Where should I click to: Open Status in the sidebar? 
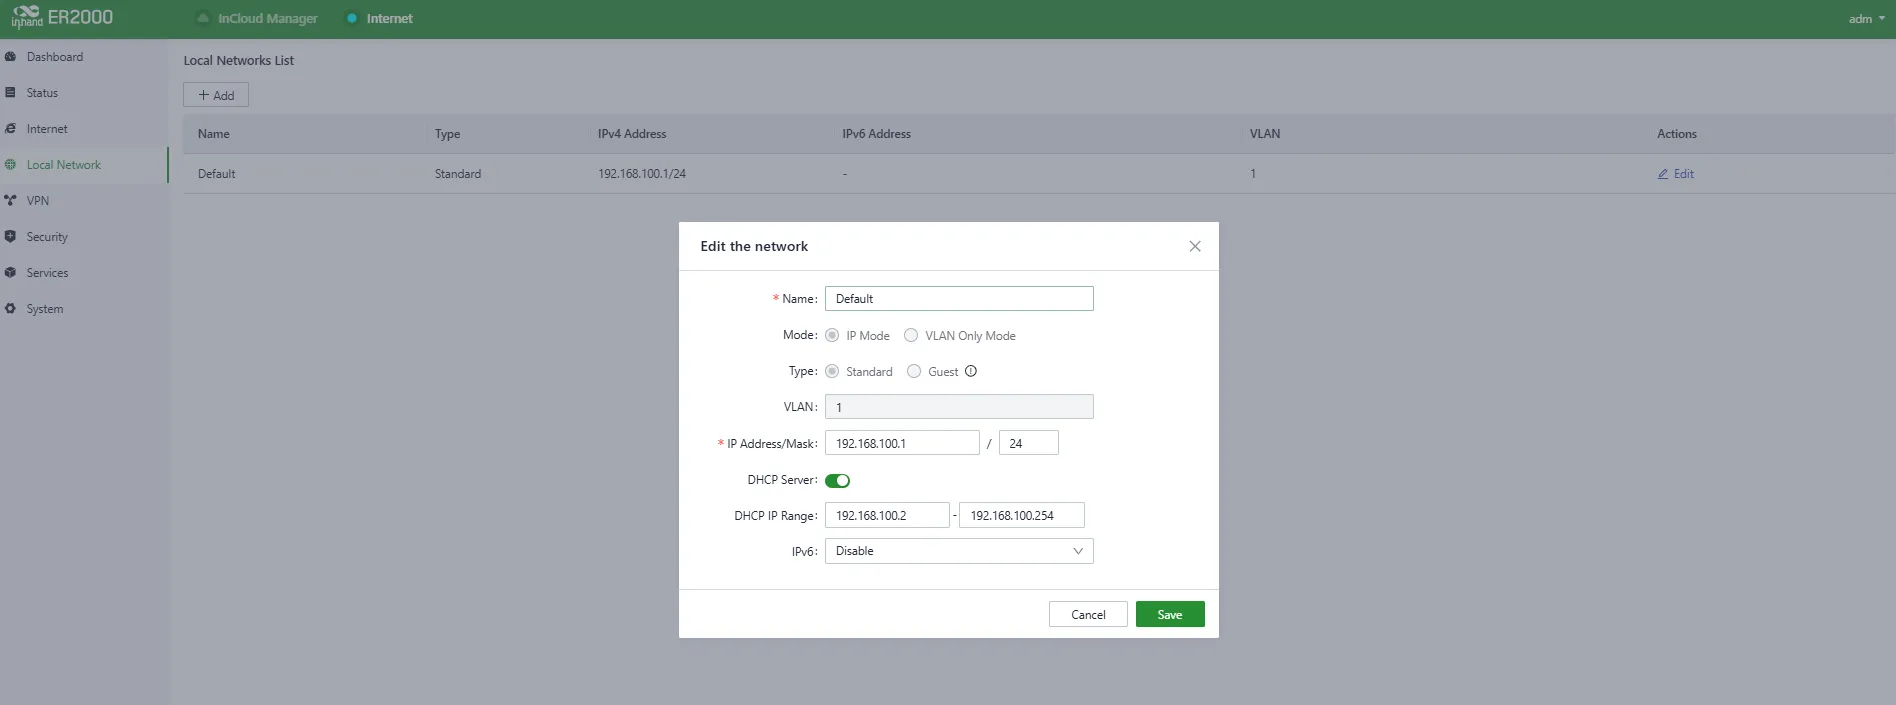click(x=42, y=93)
